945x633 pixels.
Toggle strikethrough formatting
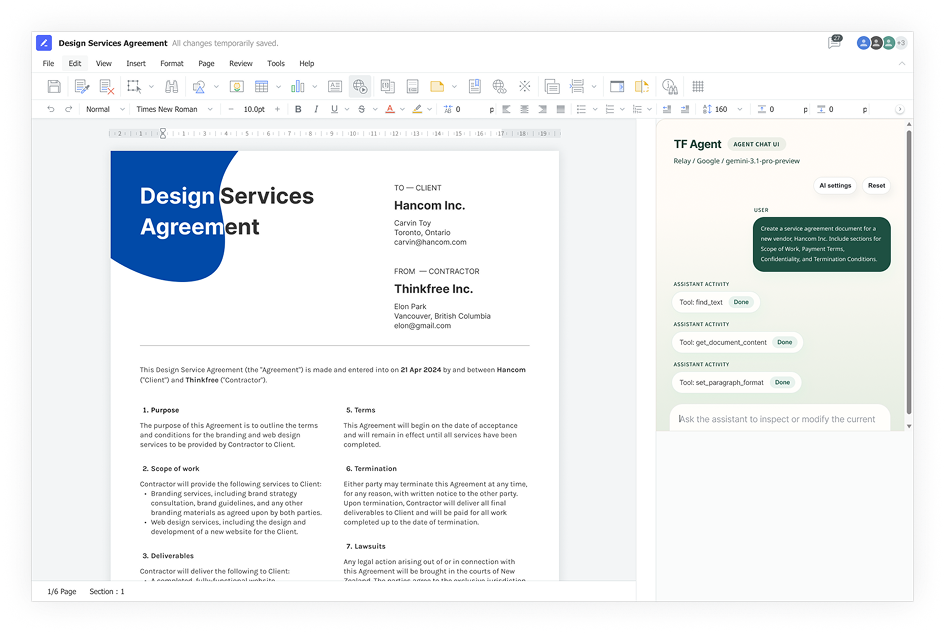pos(362,109)
